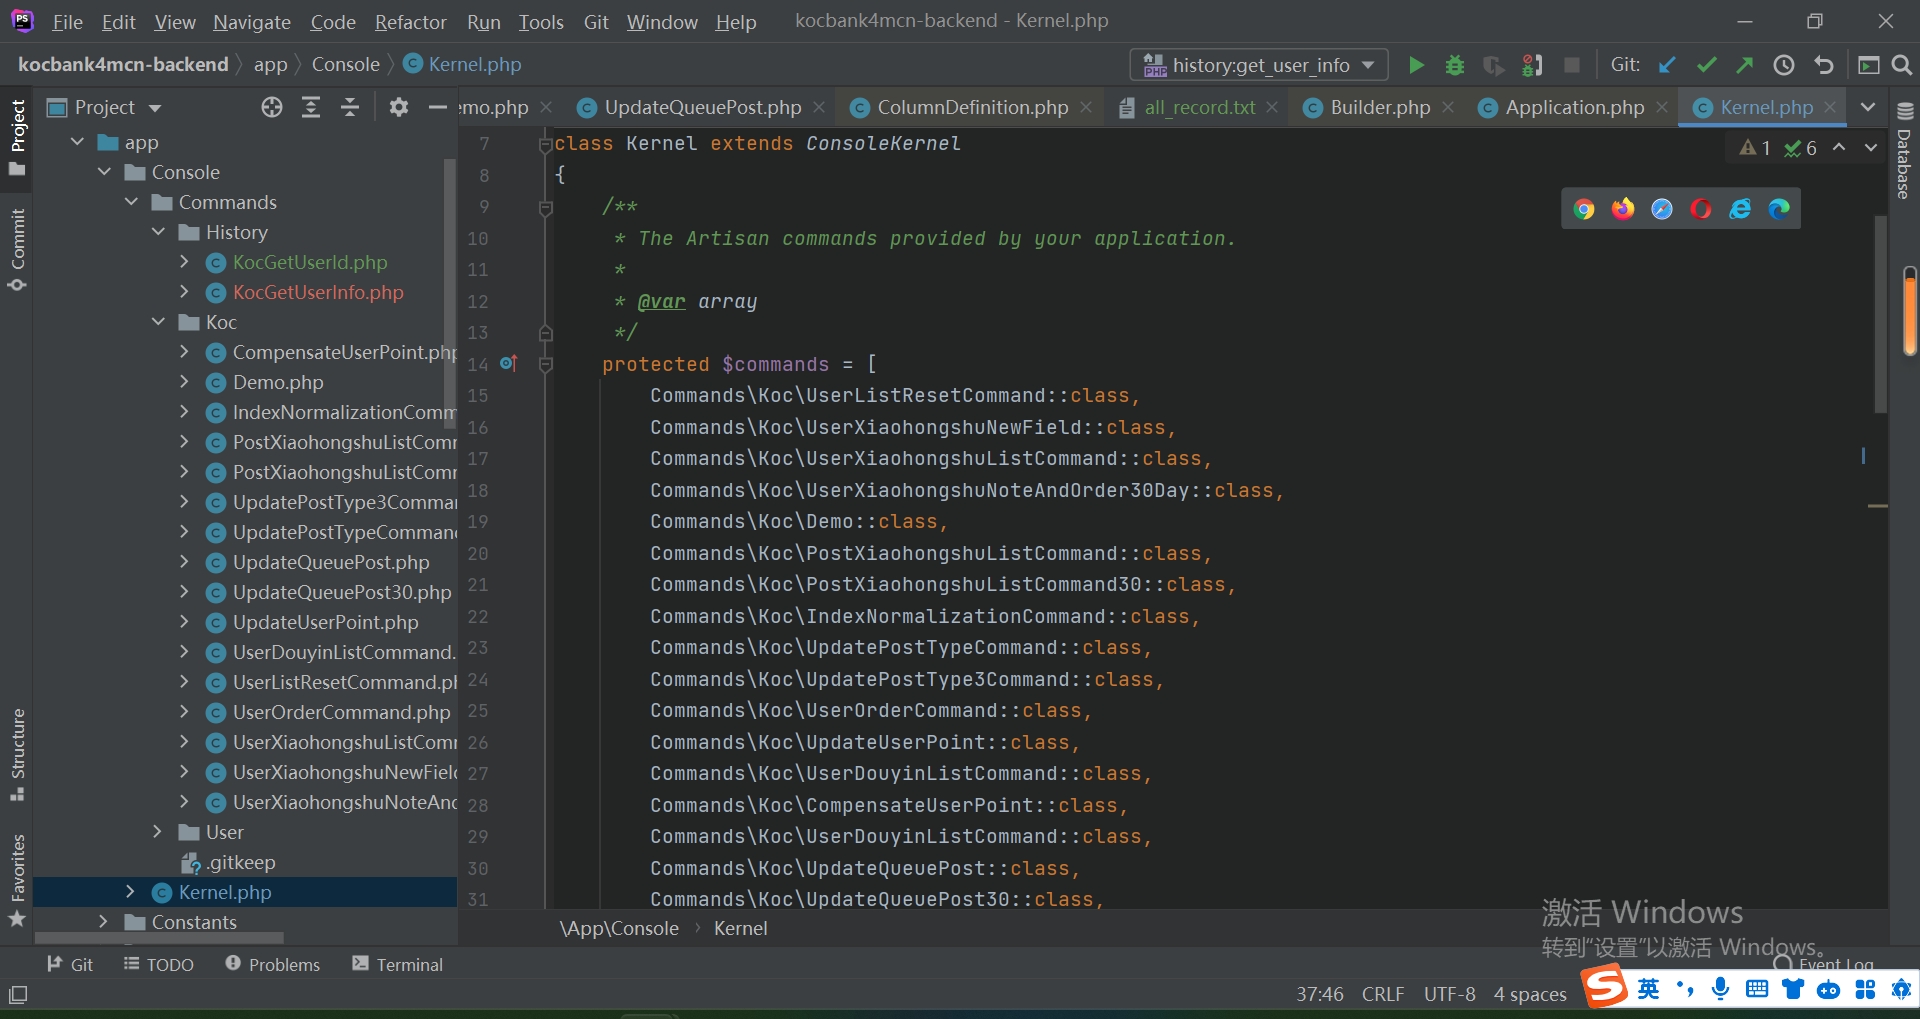Hide the Project tool window
This screenshot has height=1019, width=1920.
coord(437,107)
